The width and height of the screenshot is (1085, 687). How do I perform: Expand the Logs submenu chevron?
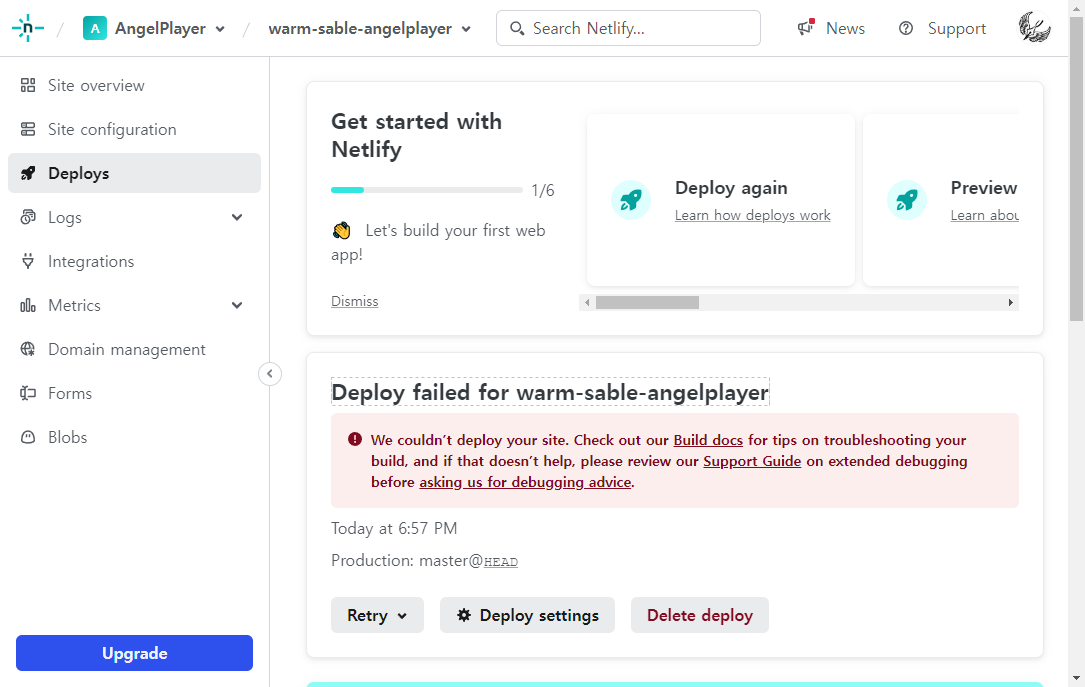(237, 217)
